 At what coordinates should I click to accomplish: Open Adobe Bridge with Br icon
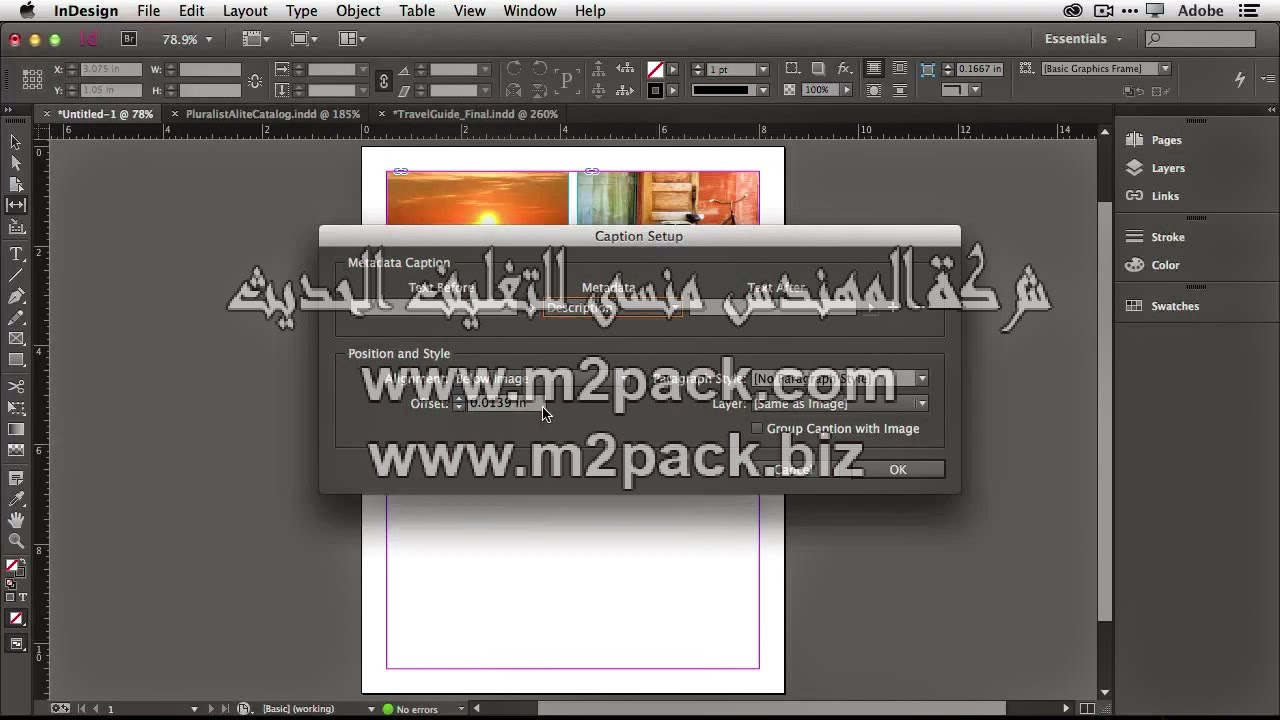tap(128, 39)
